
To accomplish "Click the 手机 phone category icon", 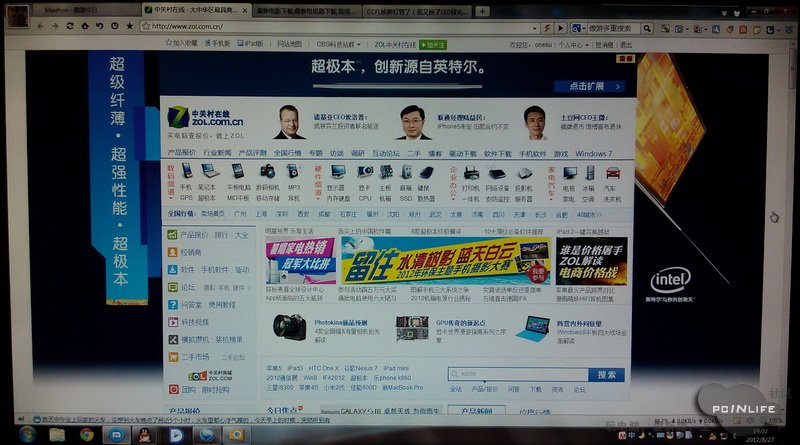I will pos(186,171).
